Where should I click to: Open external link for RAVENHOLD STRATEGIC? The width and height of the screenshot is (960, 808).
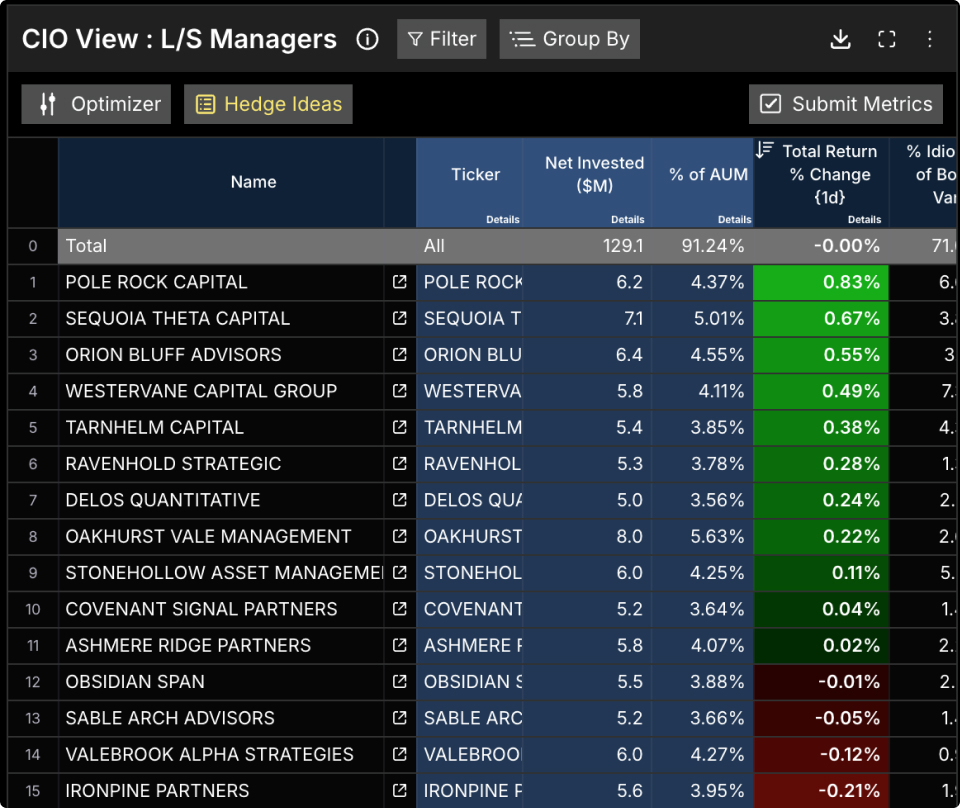400,463
